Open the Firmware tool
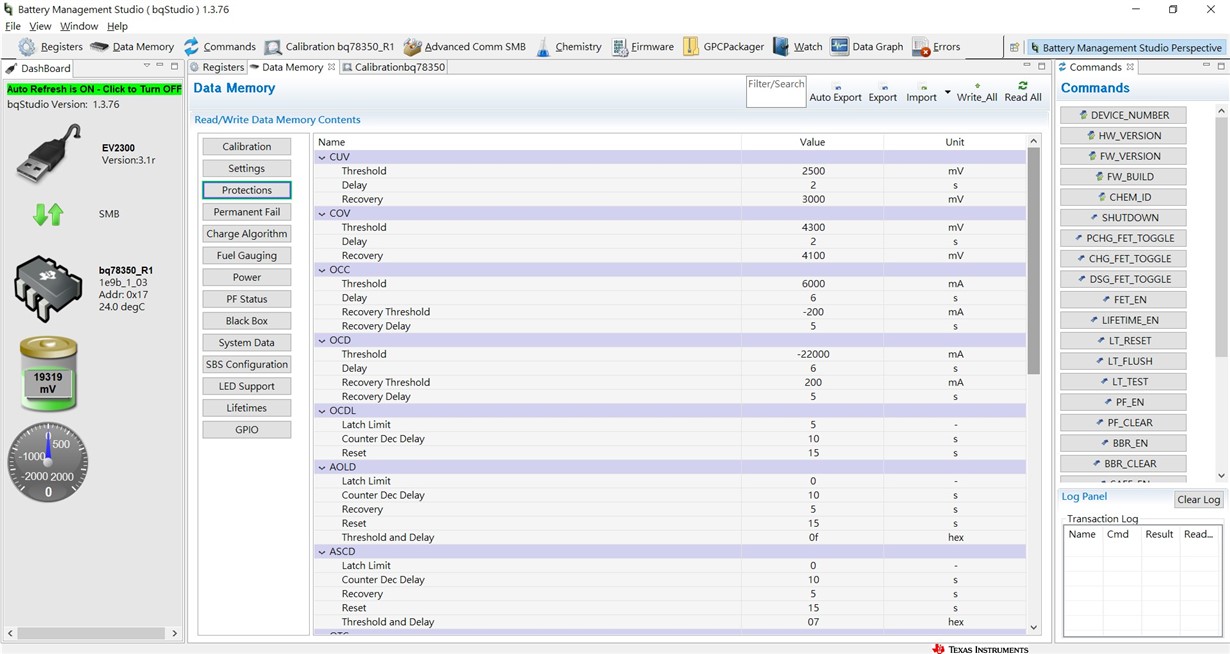Screen dimensions: 1230x654 tap(643, 47)
